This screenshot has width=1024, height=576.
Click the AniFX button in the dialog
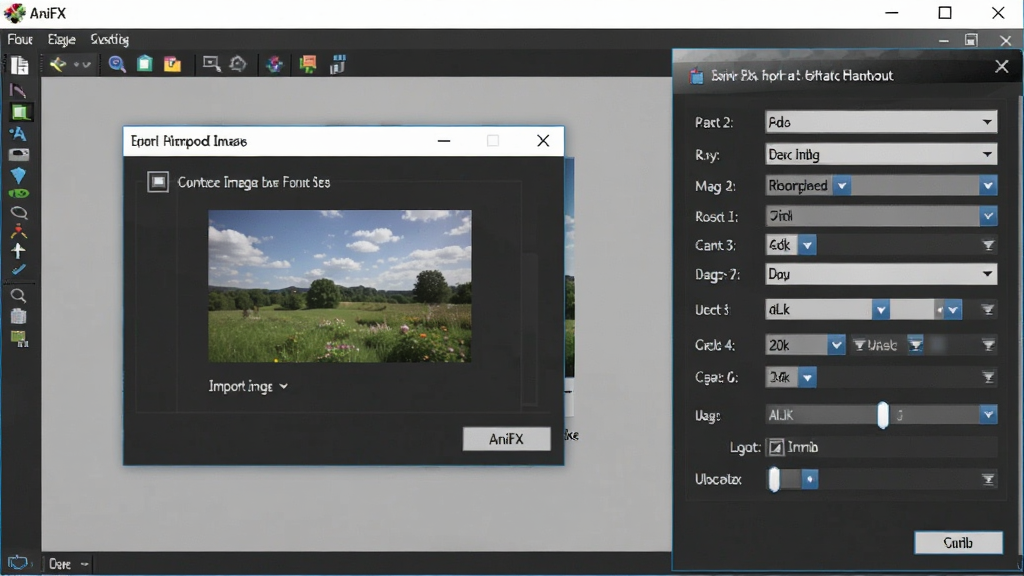click(507, 439)
